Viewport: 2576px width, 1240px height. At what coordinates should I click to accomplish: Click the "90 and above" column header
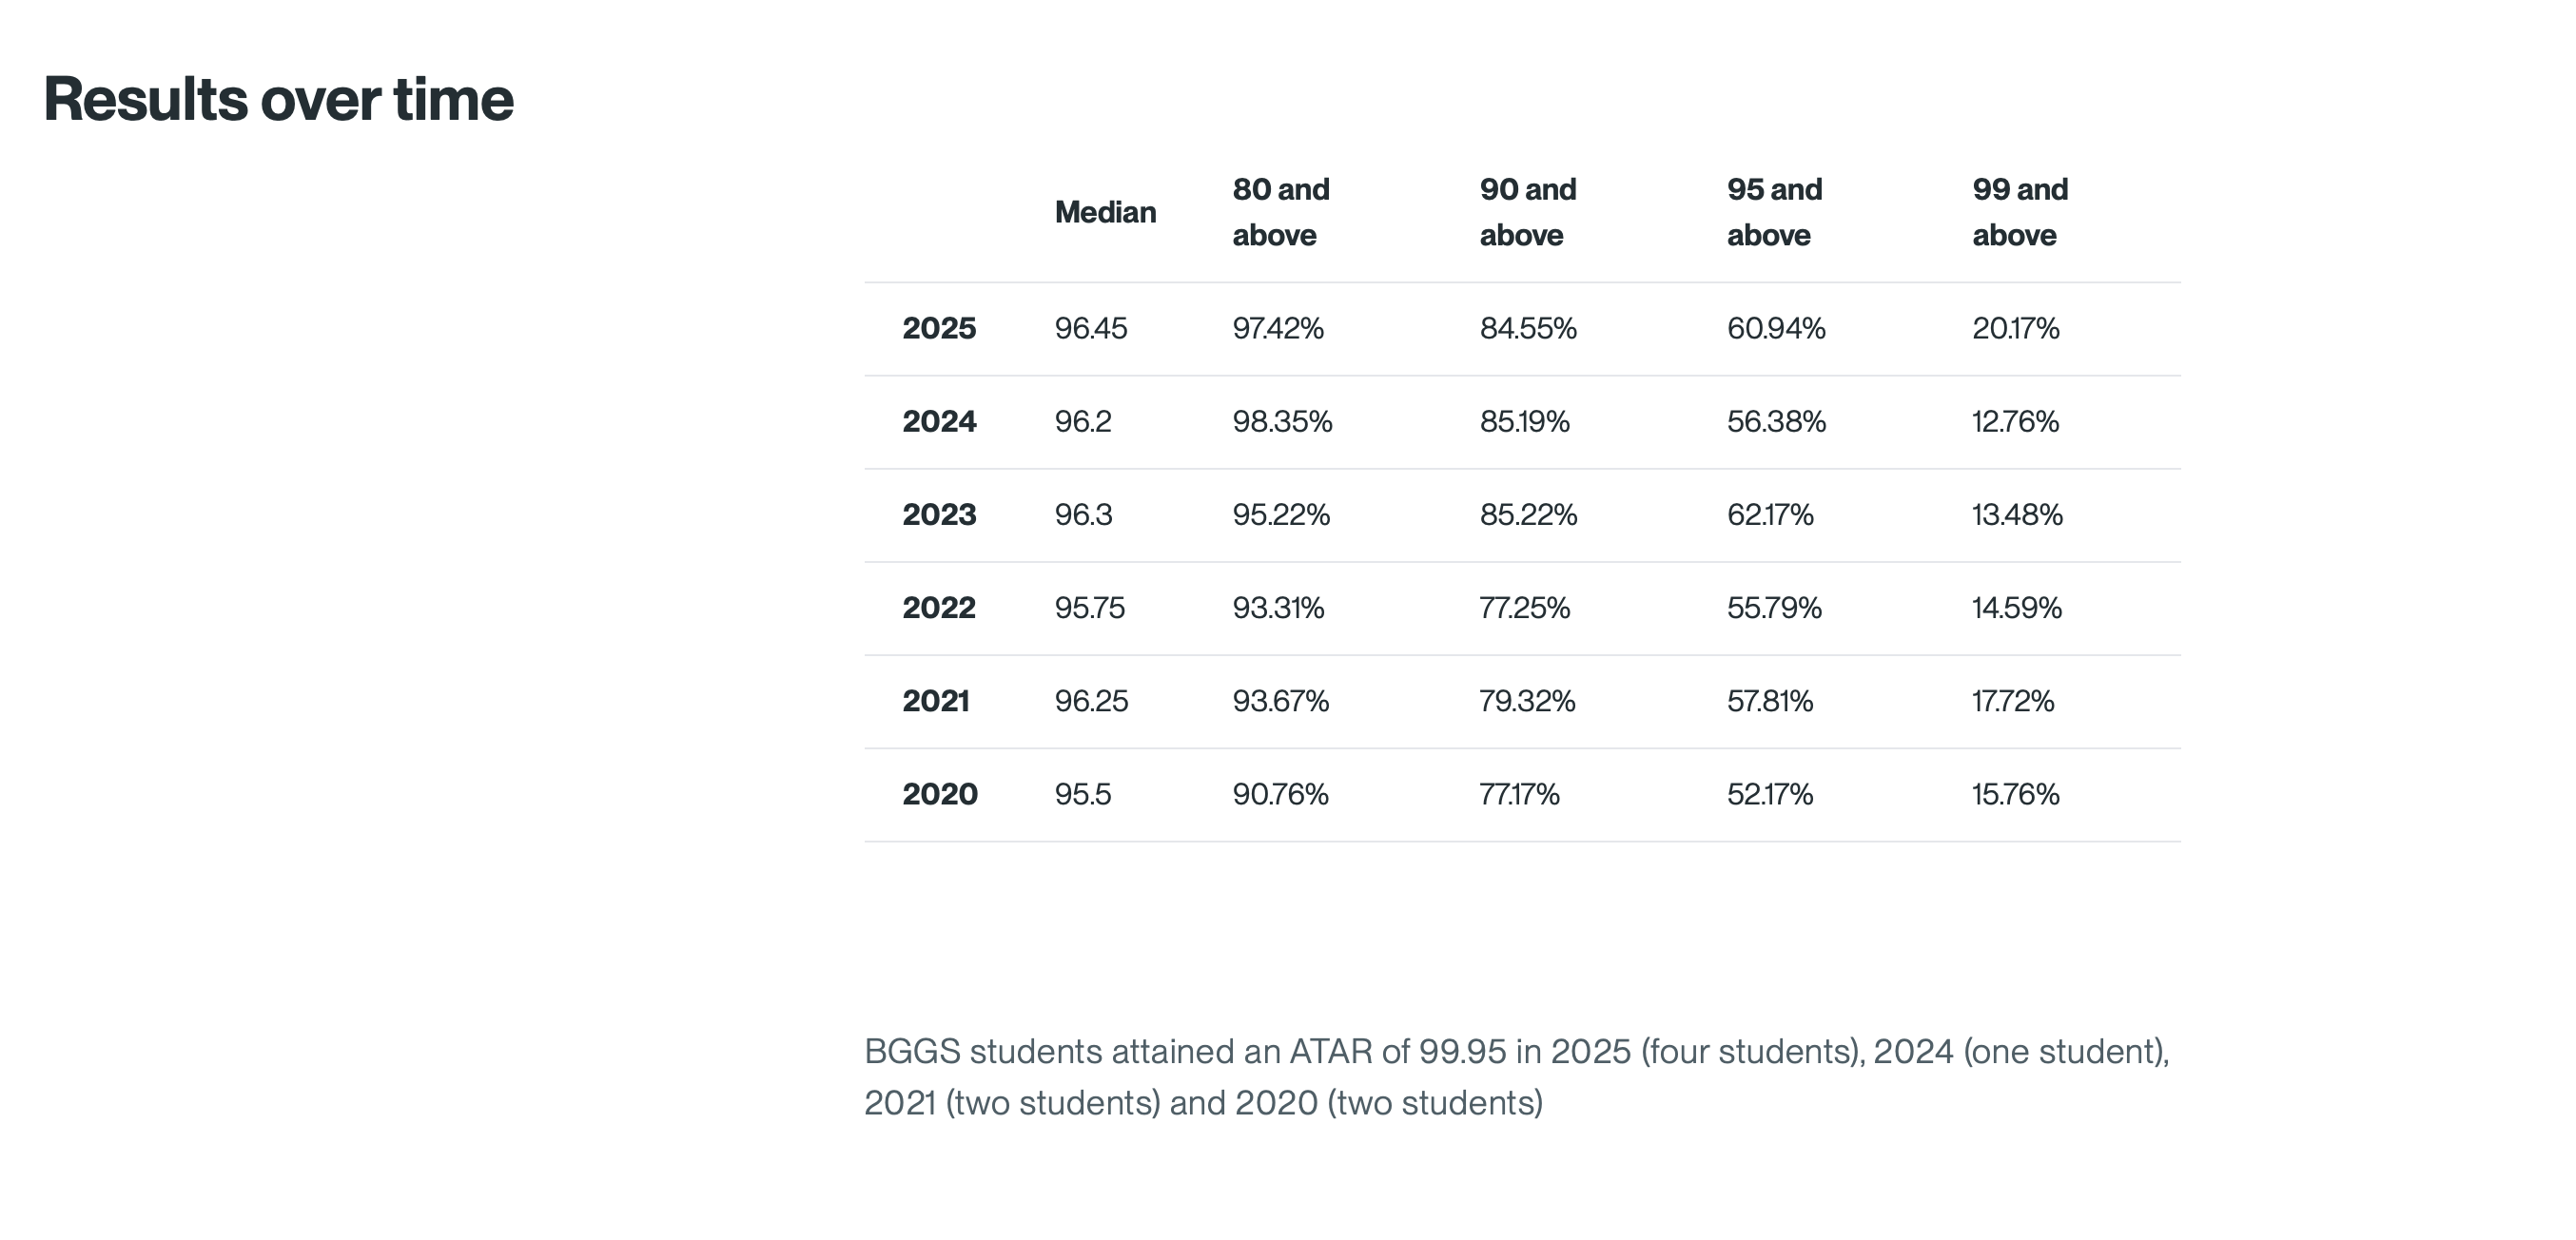1527,212
